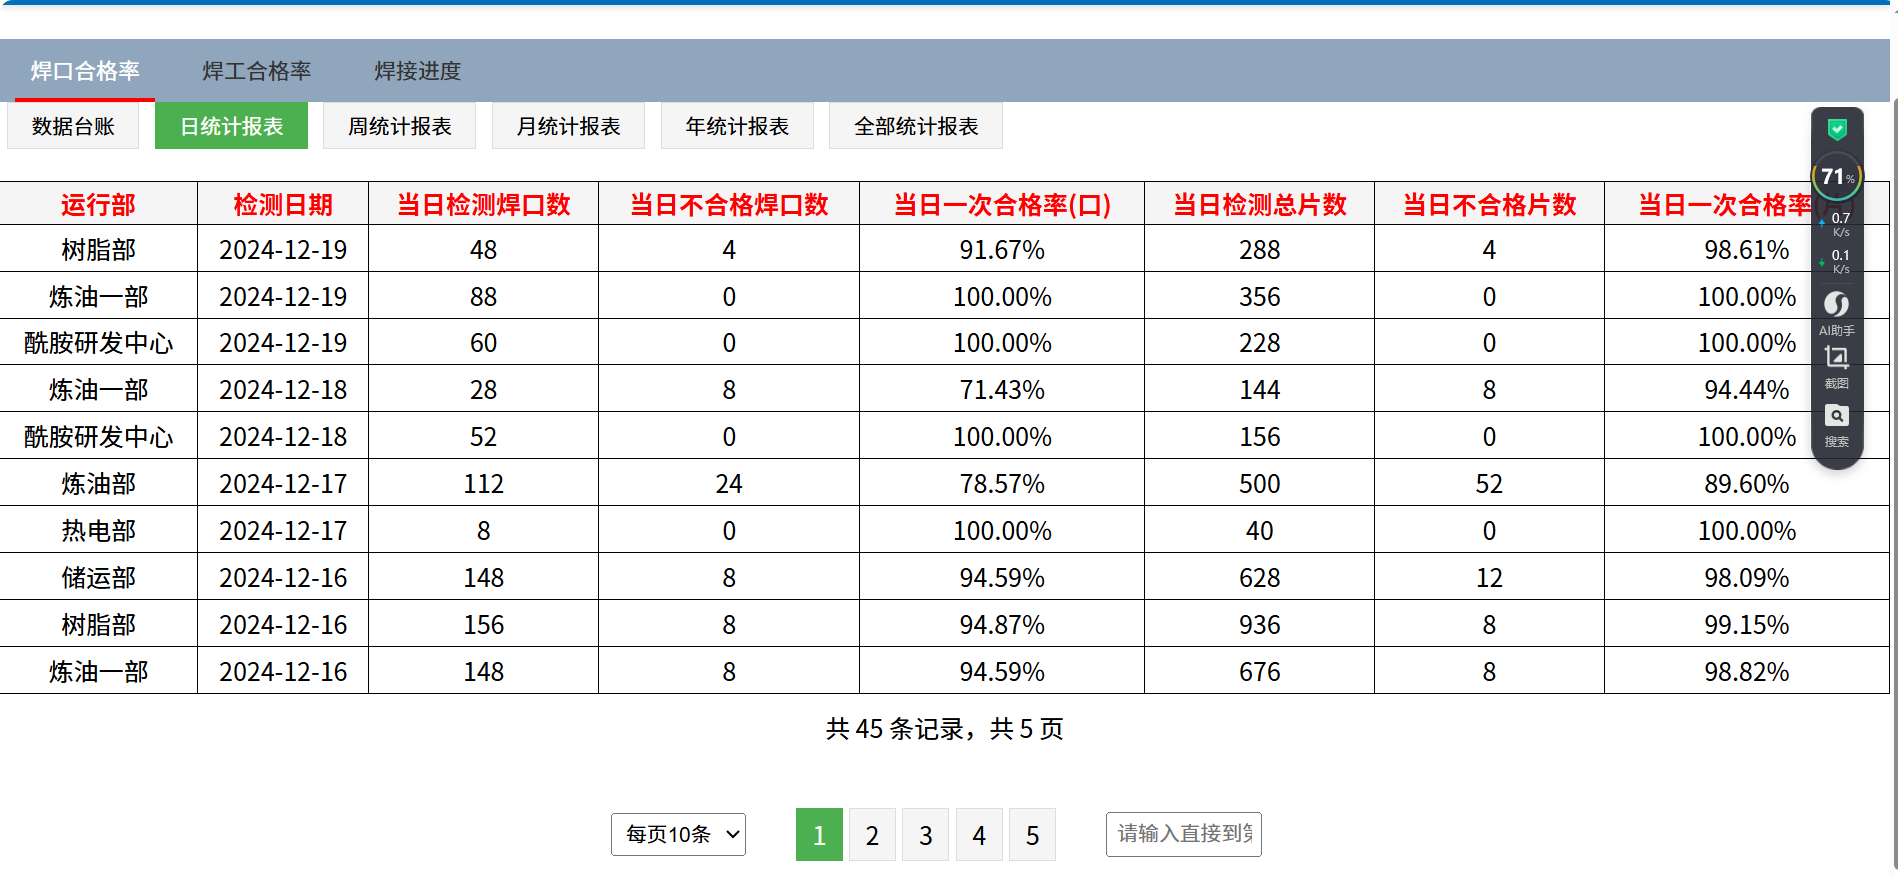Switch to 焊工合格率 tab
Viewport: 1898px width, 880px height.
click(257, 71)
